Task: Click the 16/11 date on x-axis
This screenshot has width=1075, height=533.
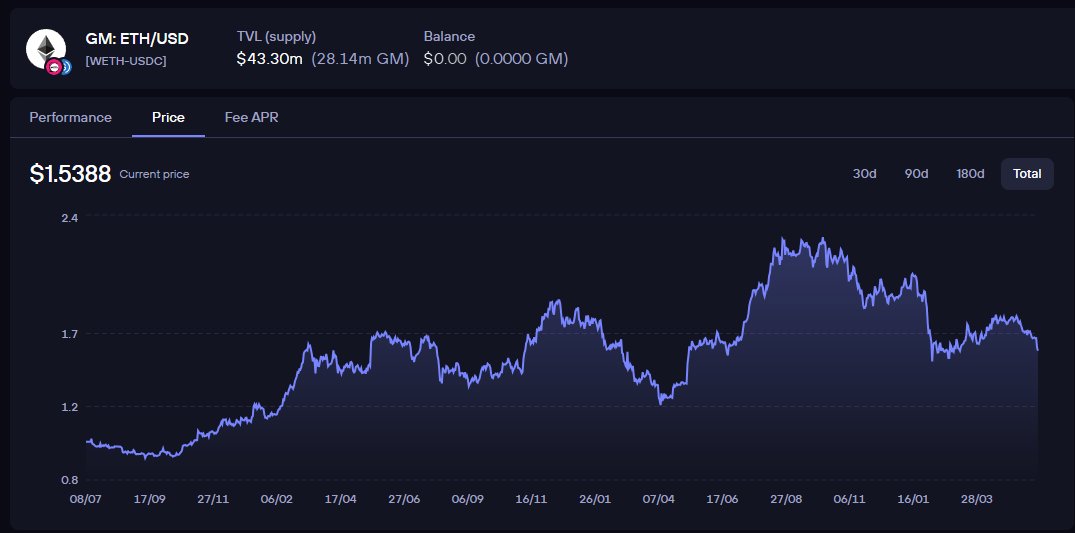Action: (531, 499)
